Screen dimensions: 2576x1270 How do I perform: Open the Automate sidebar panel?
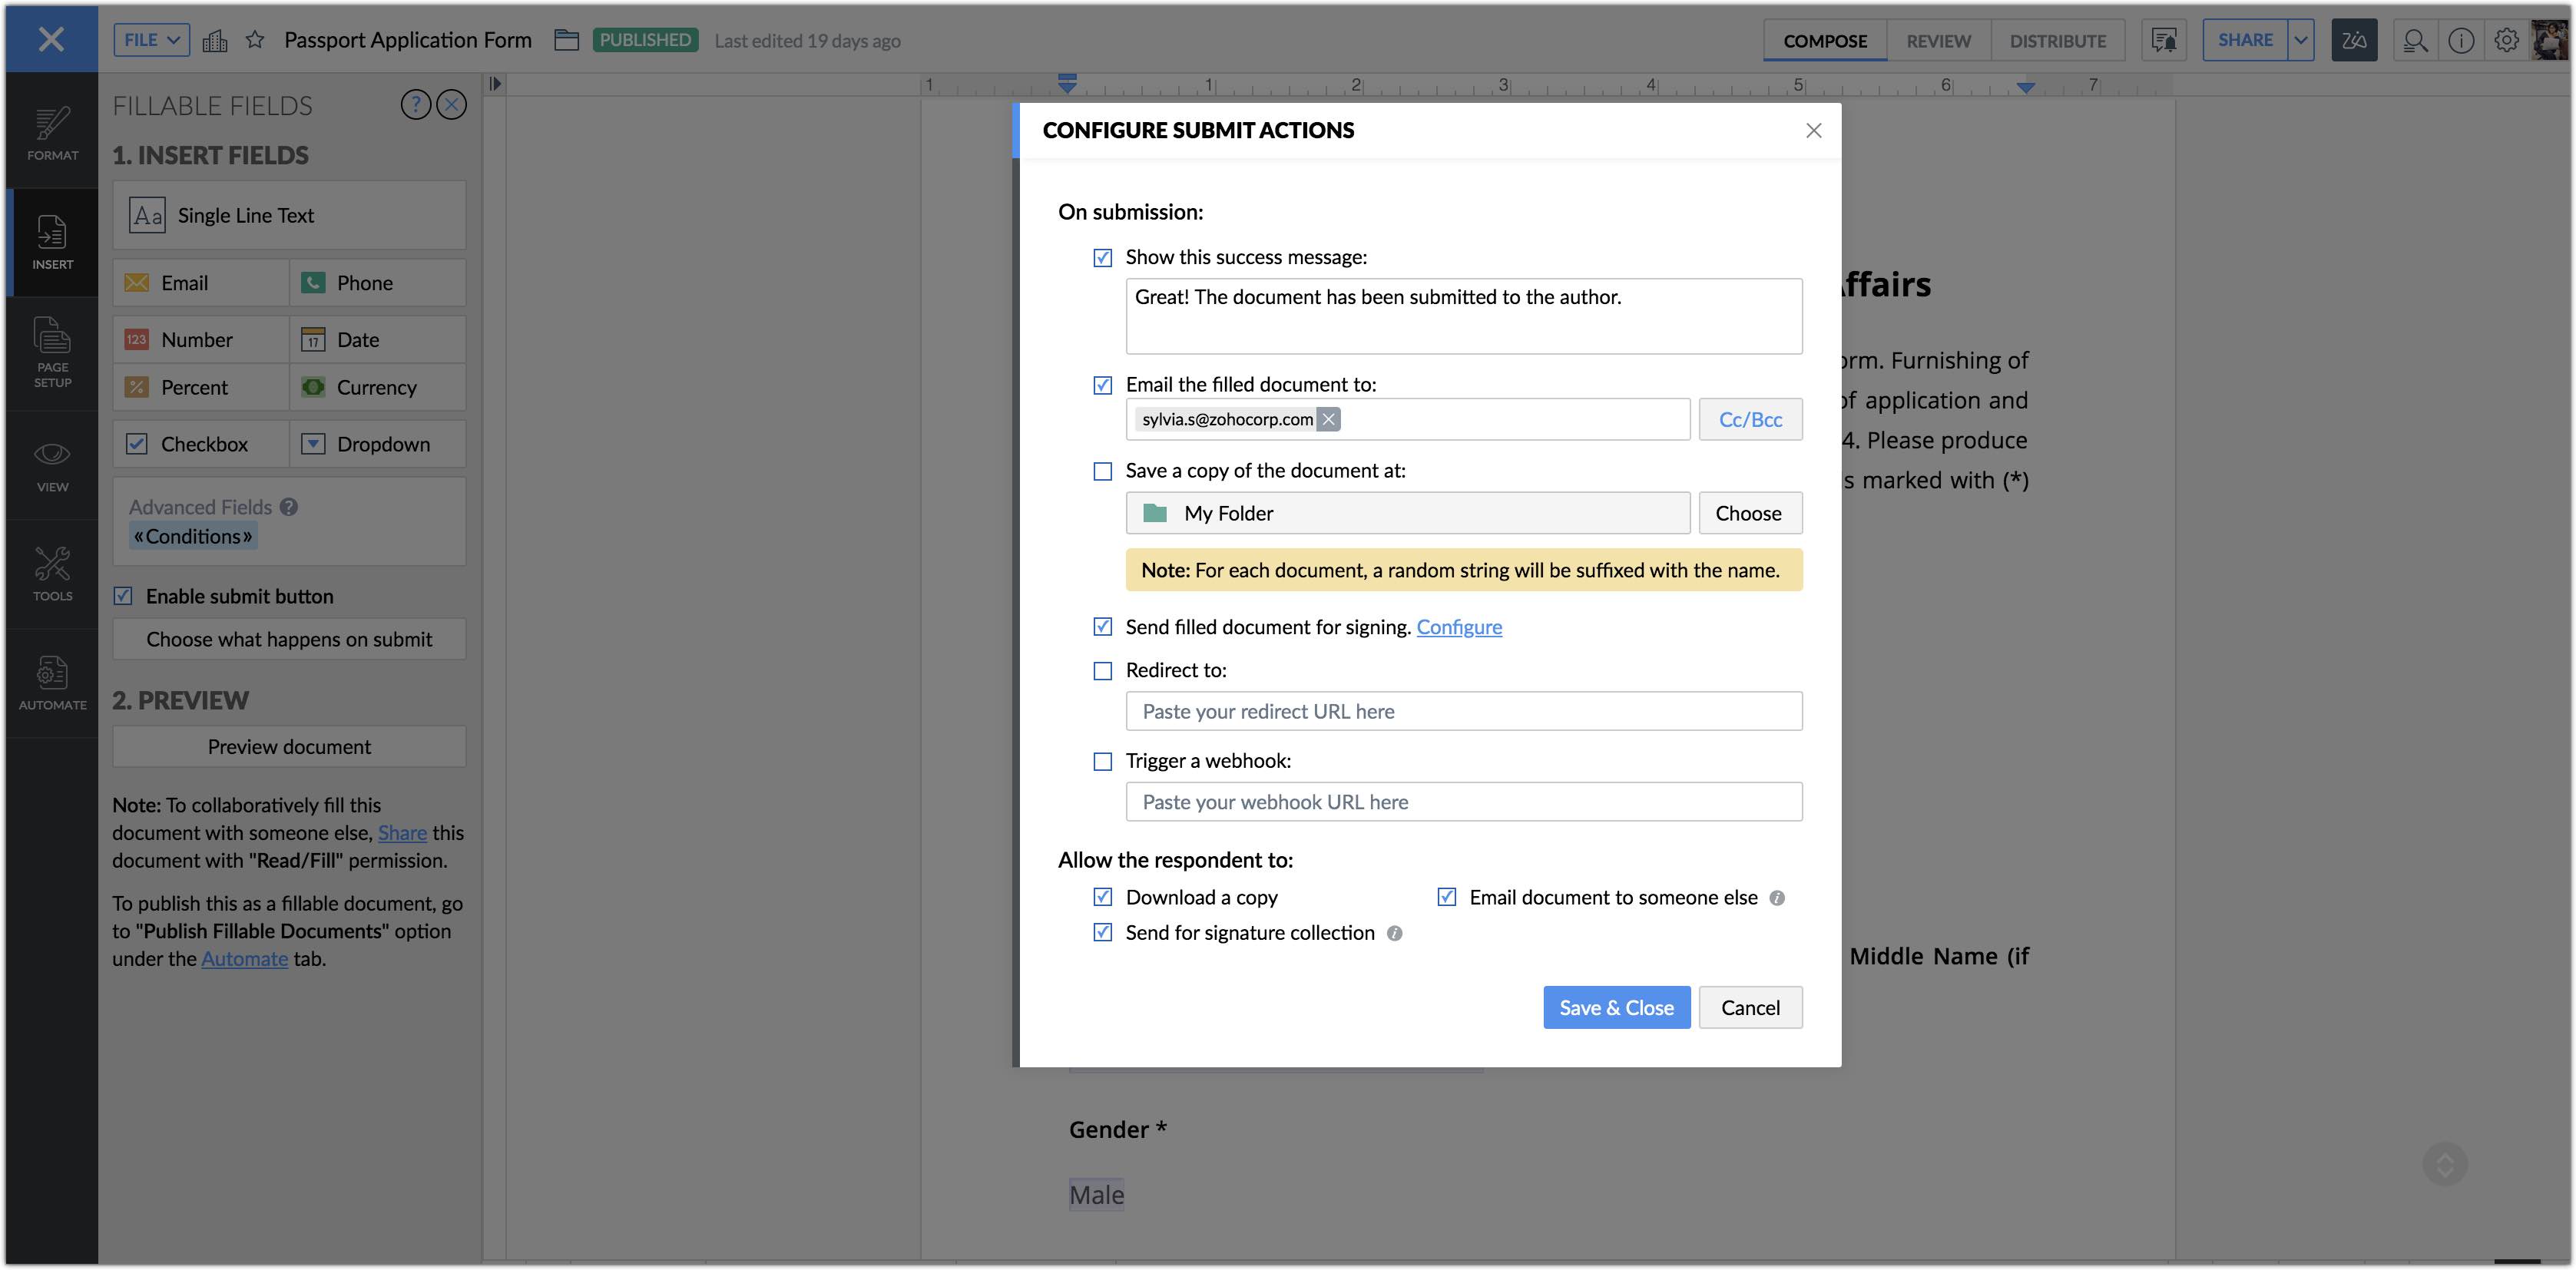pos(52,683)
